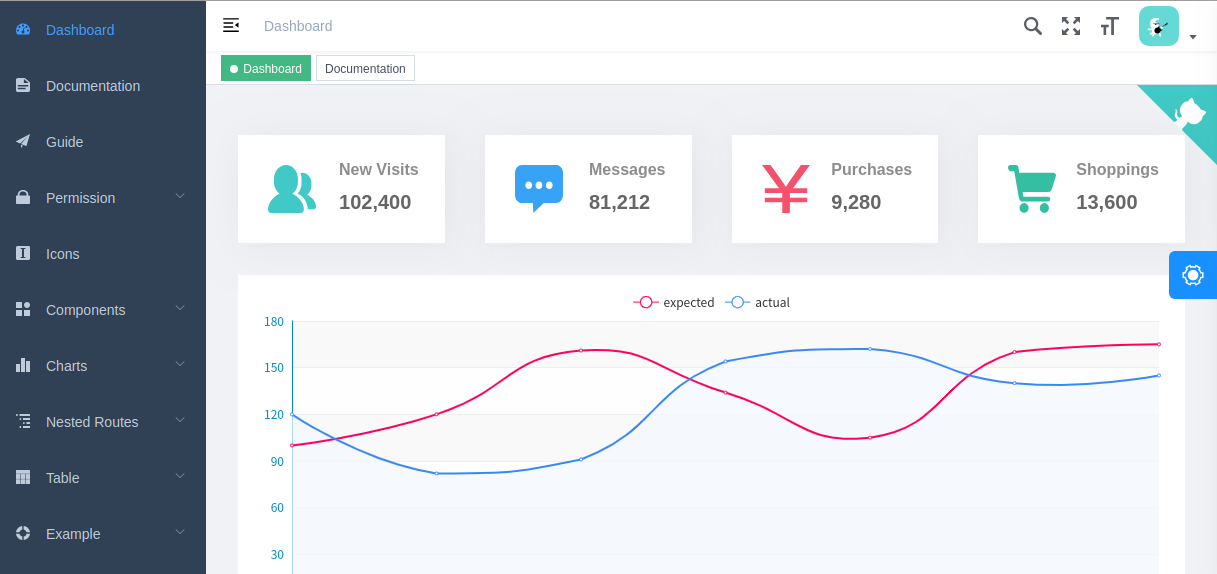Collapse the sidebar with the hamburger icon

(x=231, y=25)
